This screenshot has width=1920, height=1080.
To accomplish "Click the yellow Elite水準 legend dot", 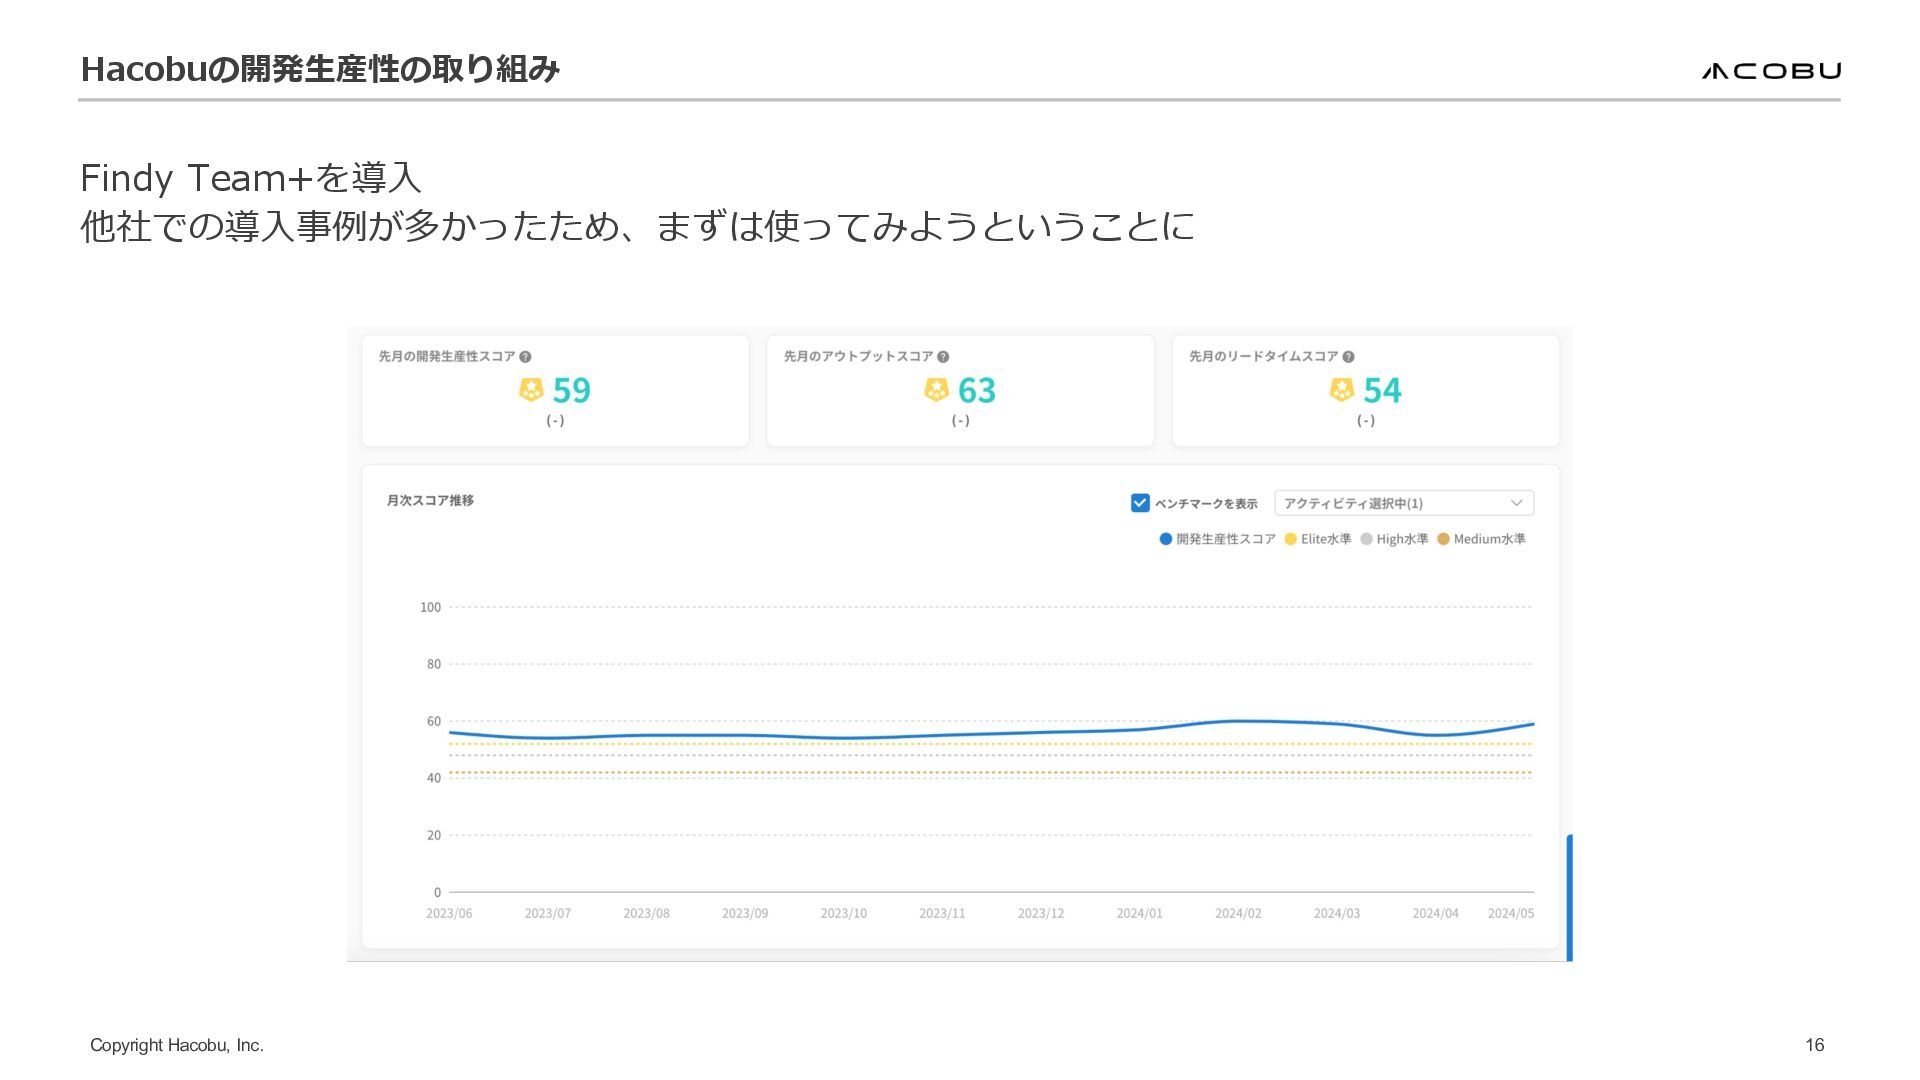I will (x=1290, y=539).
